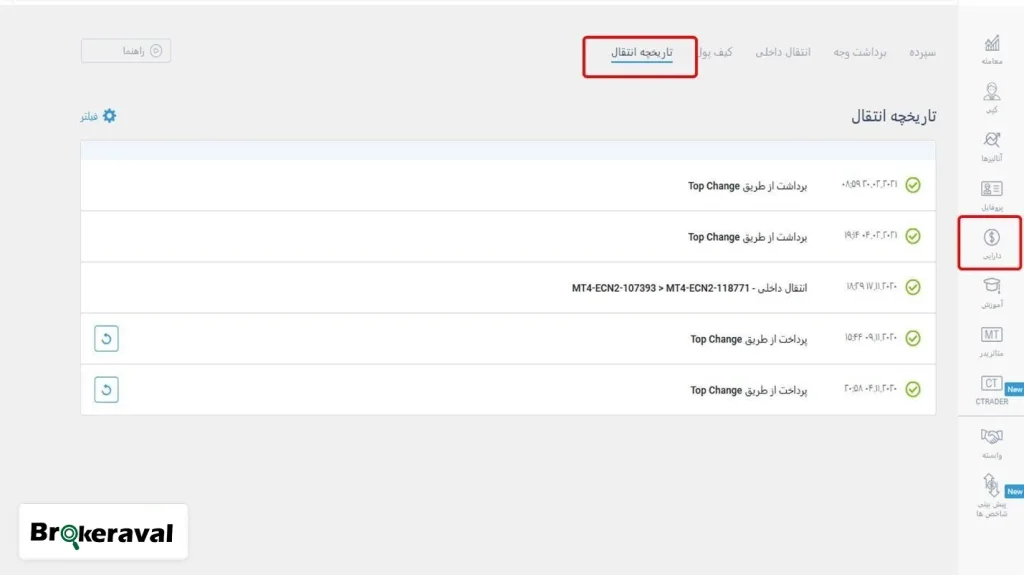This screenshot has width=1024, height=575.
Task: Click the MT متاتریدر sidebar icon
Action: pyautogui.click(x=991, y=340)
